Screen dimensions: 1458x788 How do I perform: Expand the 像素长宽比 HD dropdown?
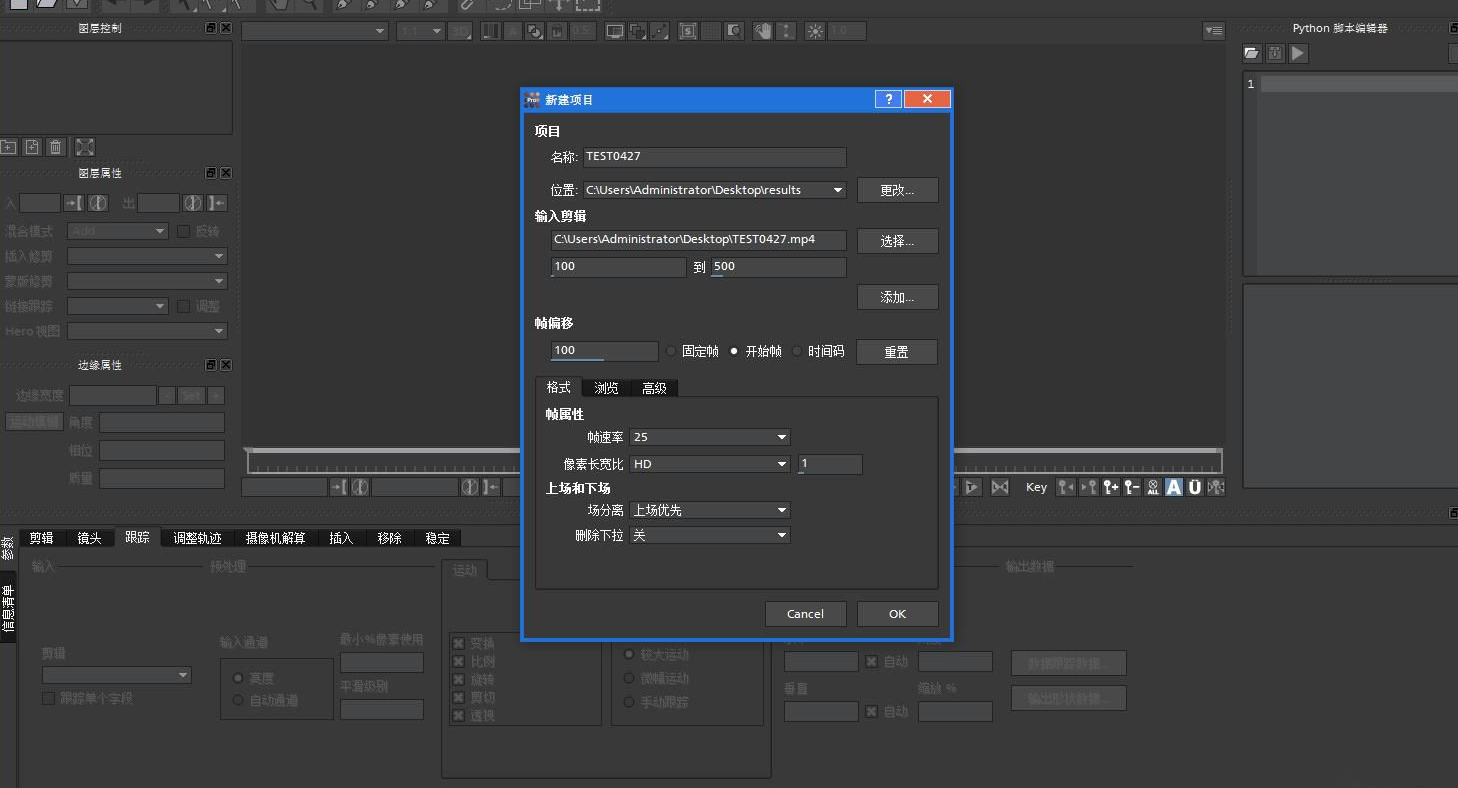710,464
